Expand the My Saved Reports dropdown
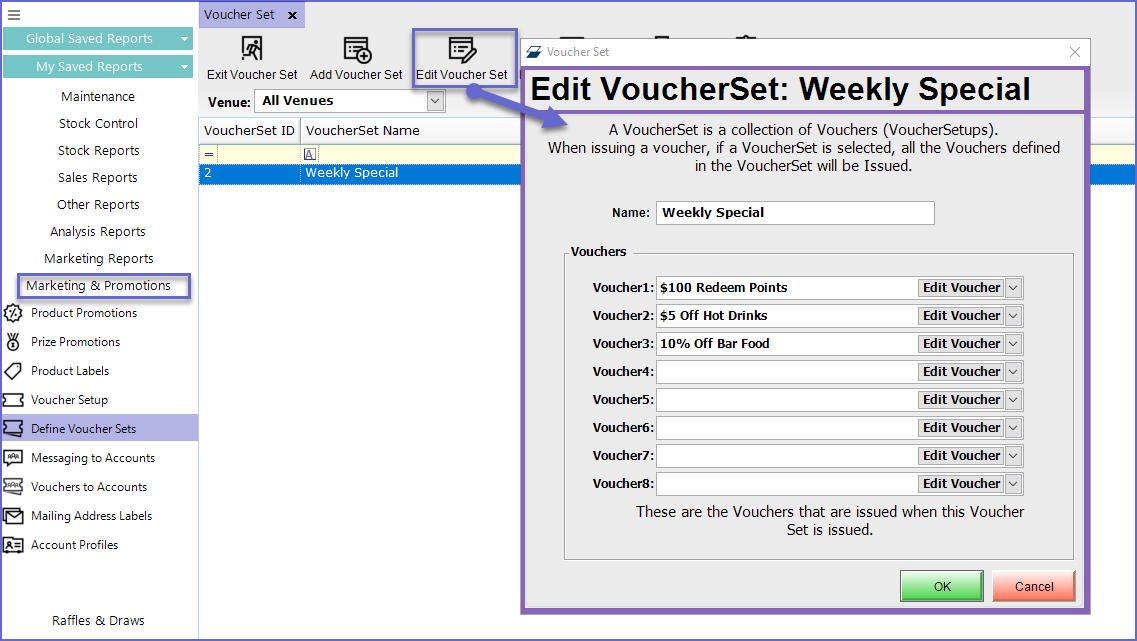Screen dimensions: 1137x641 (x=184, y=67)
